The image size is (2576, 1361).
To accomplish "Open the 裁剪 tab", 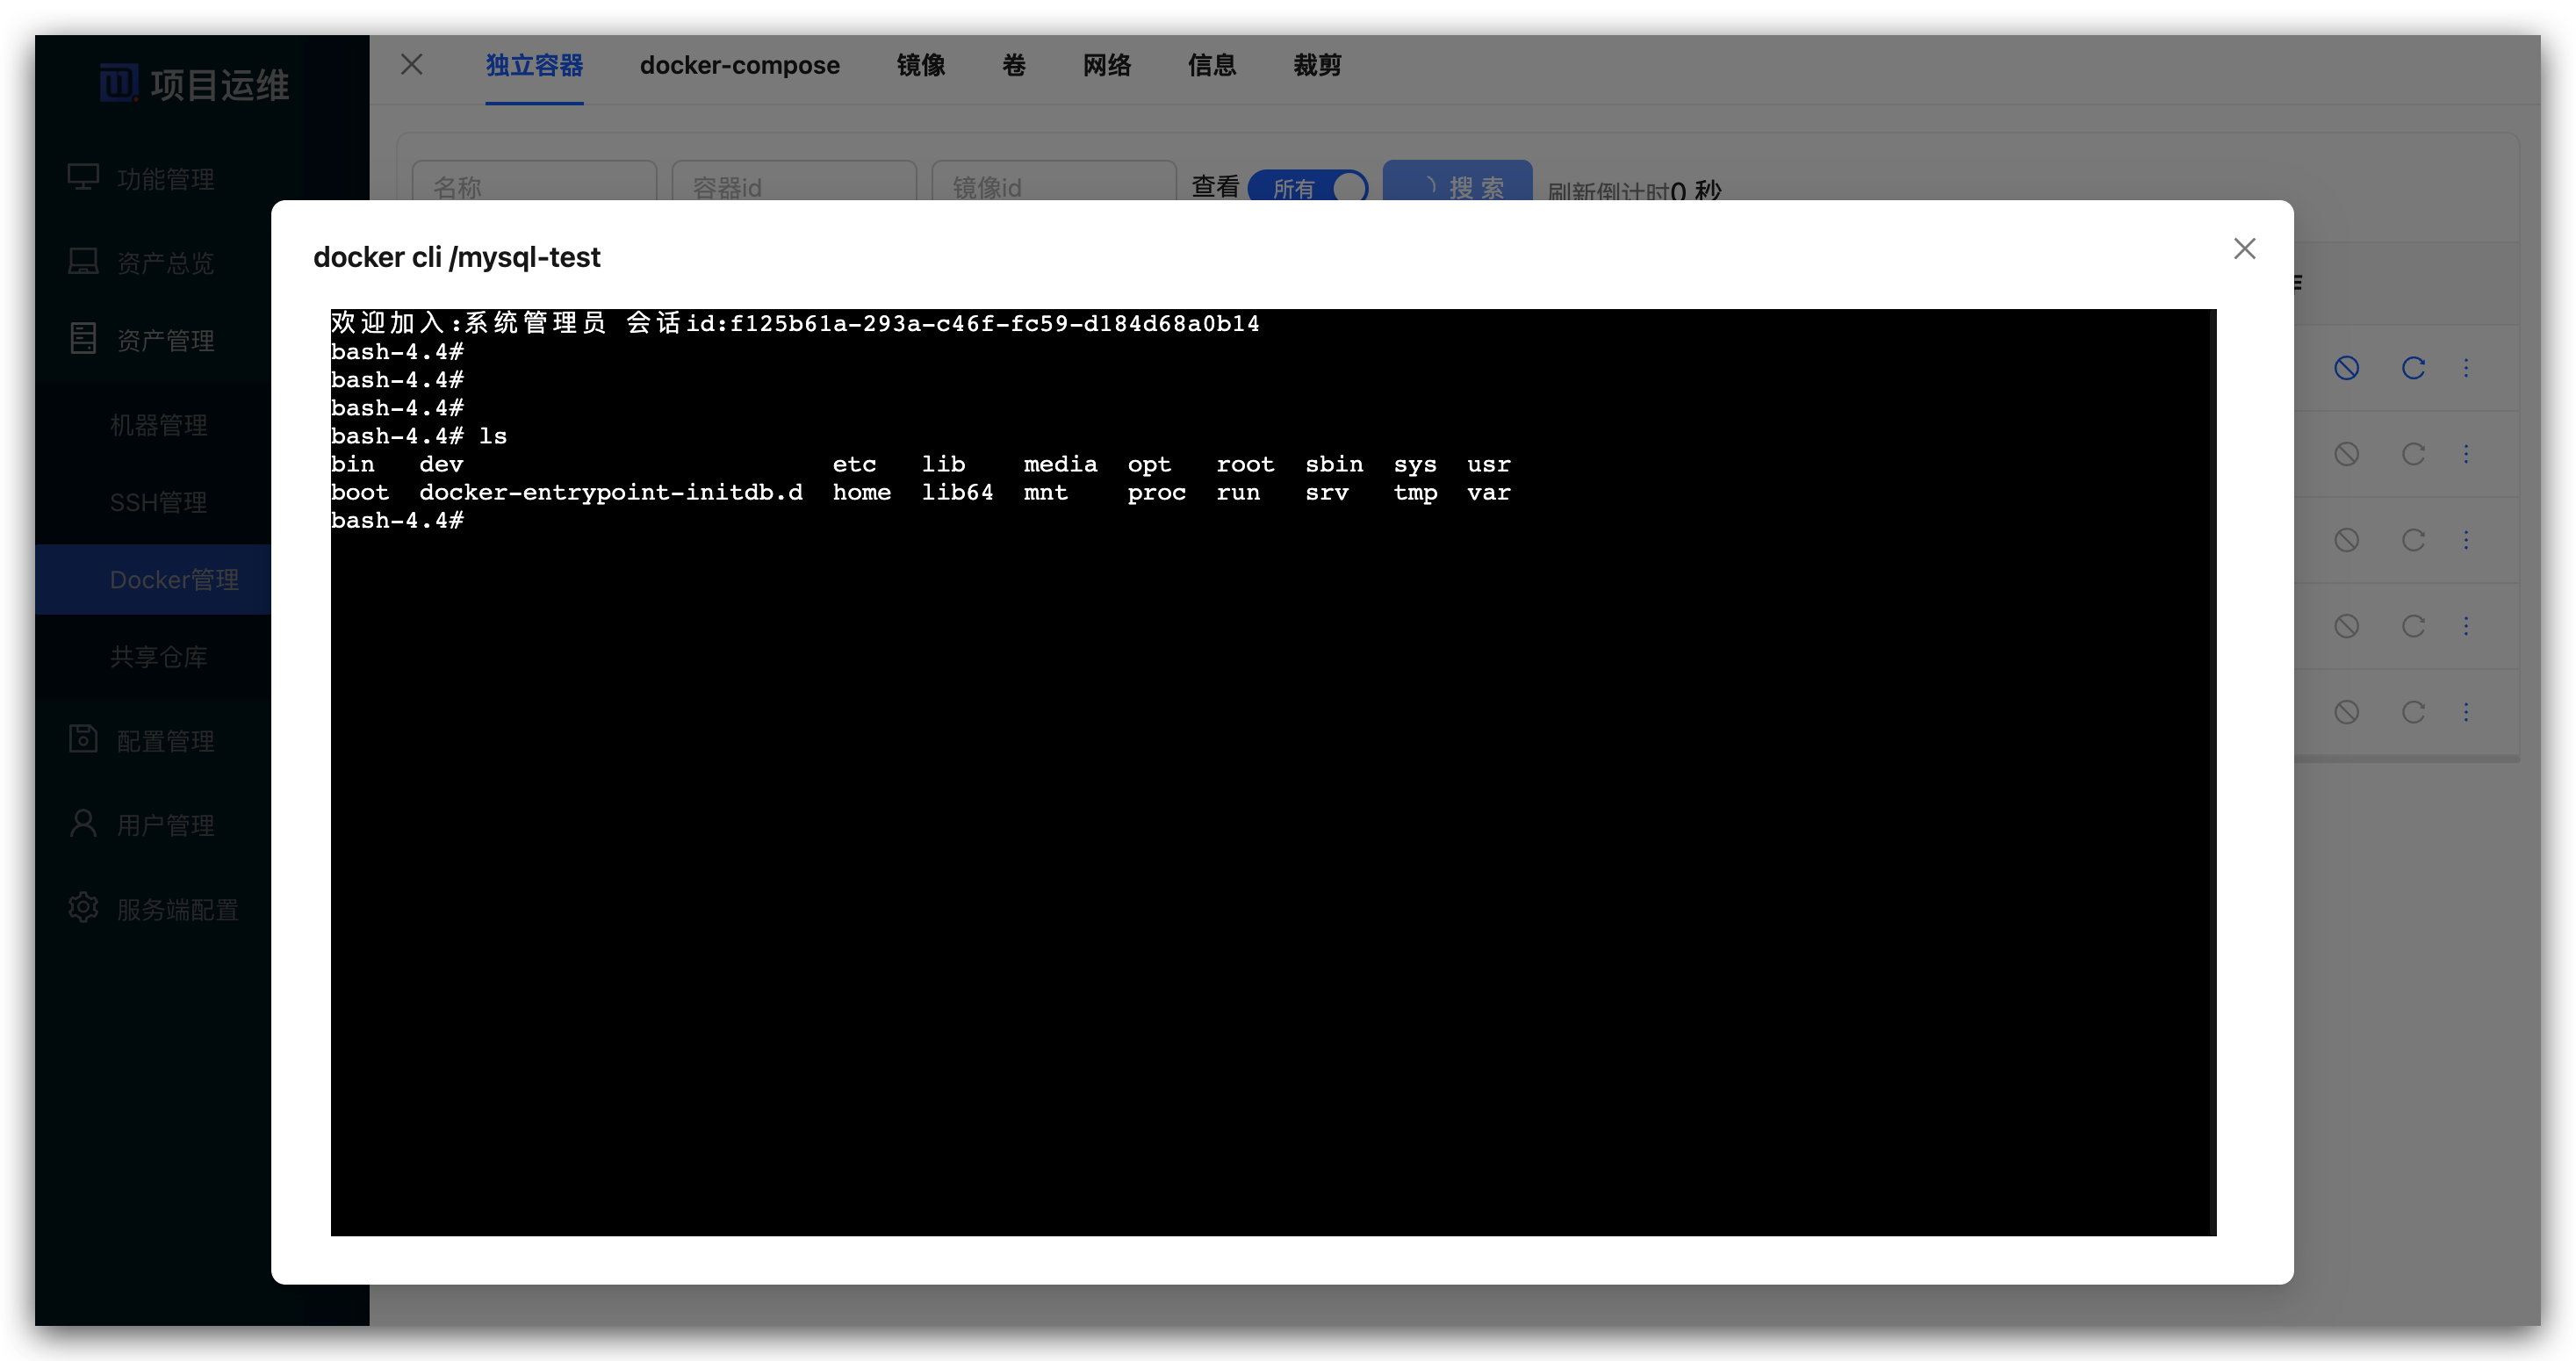I will click(x=1316, y=65).
